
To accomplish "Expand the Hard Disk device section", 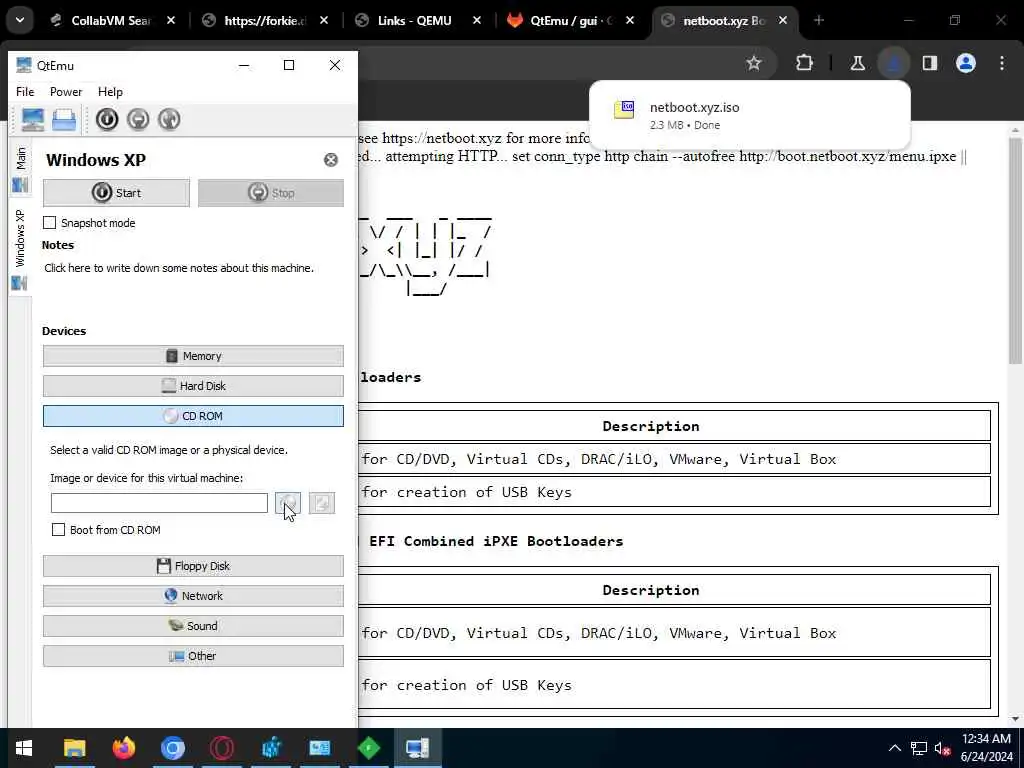I will [193, 386].
